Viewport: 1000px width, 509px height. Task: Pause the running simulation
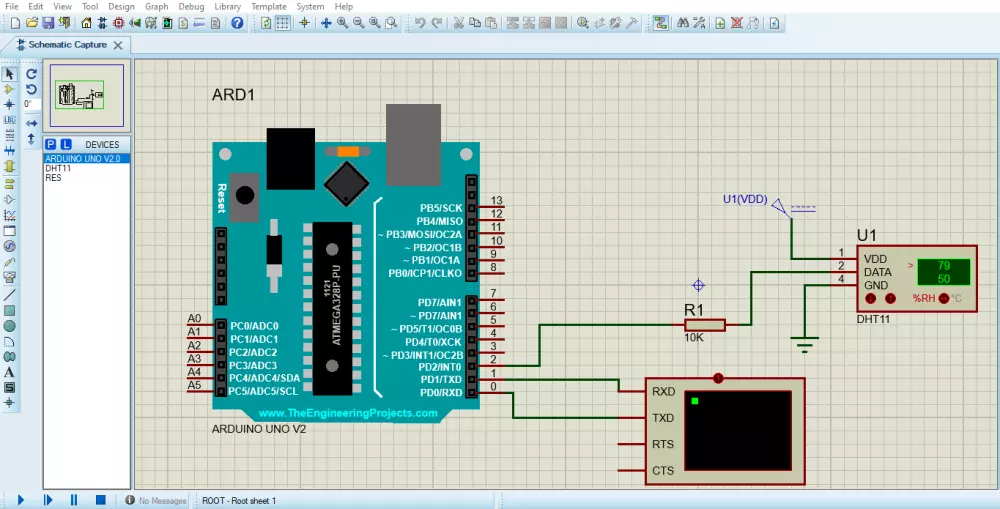(x=74, y=499)
